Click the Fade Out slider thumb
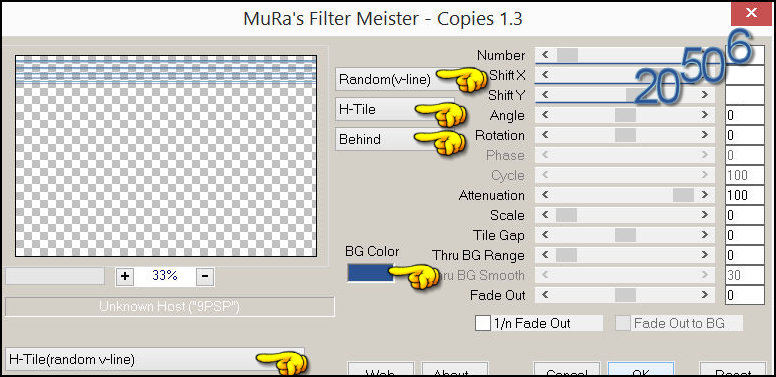This screenshot has width=776, height=377. pos(625,295)
